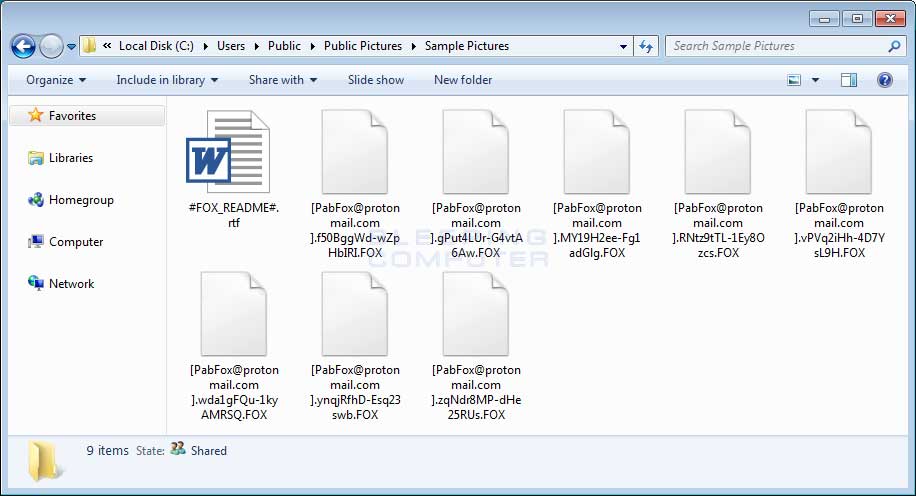Viewport: 916px width, 496px height.
Task: Click file name ending gPut4LUr-G4vtA6Aw.FOX
Action: pos(476,230)
